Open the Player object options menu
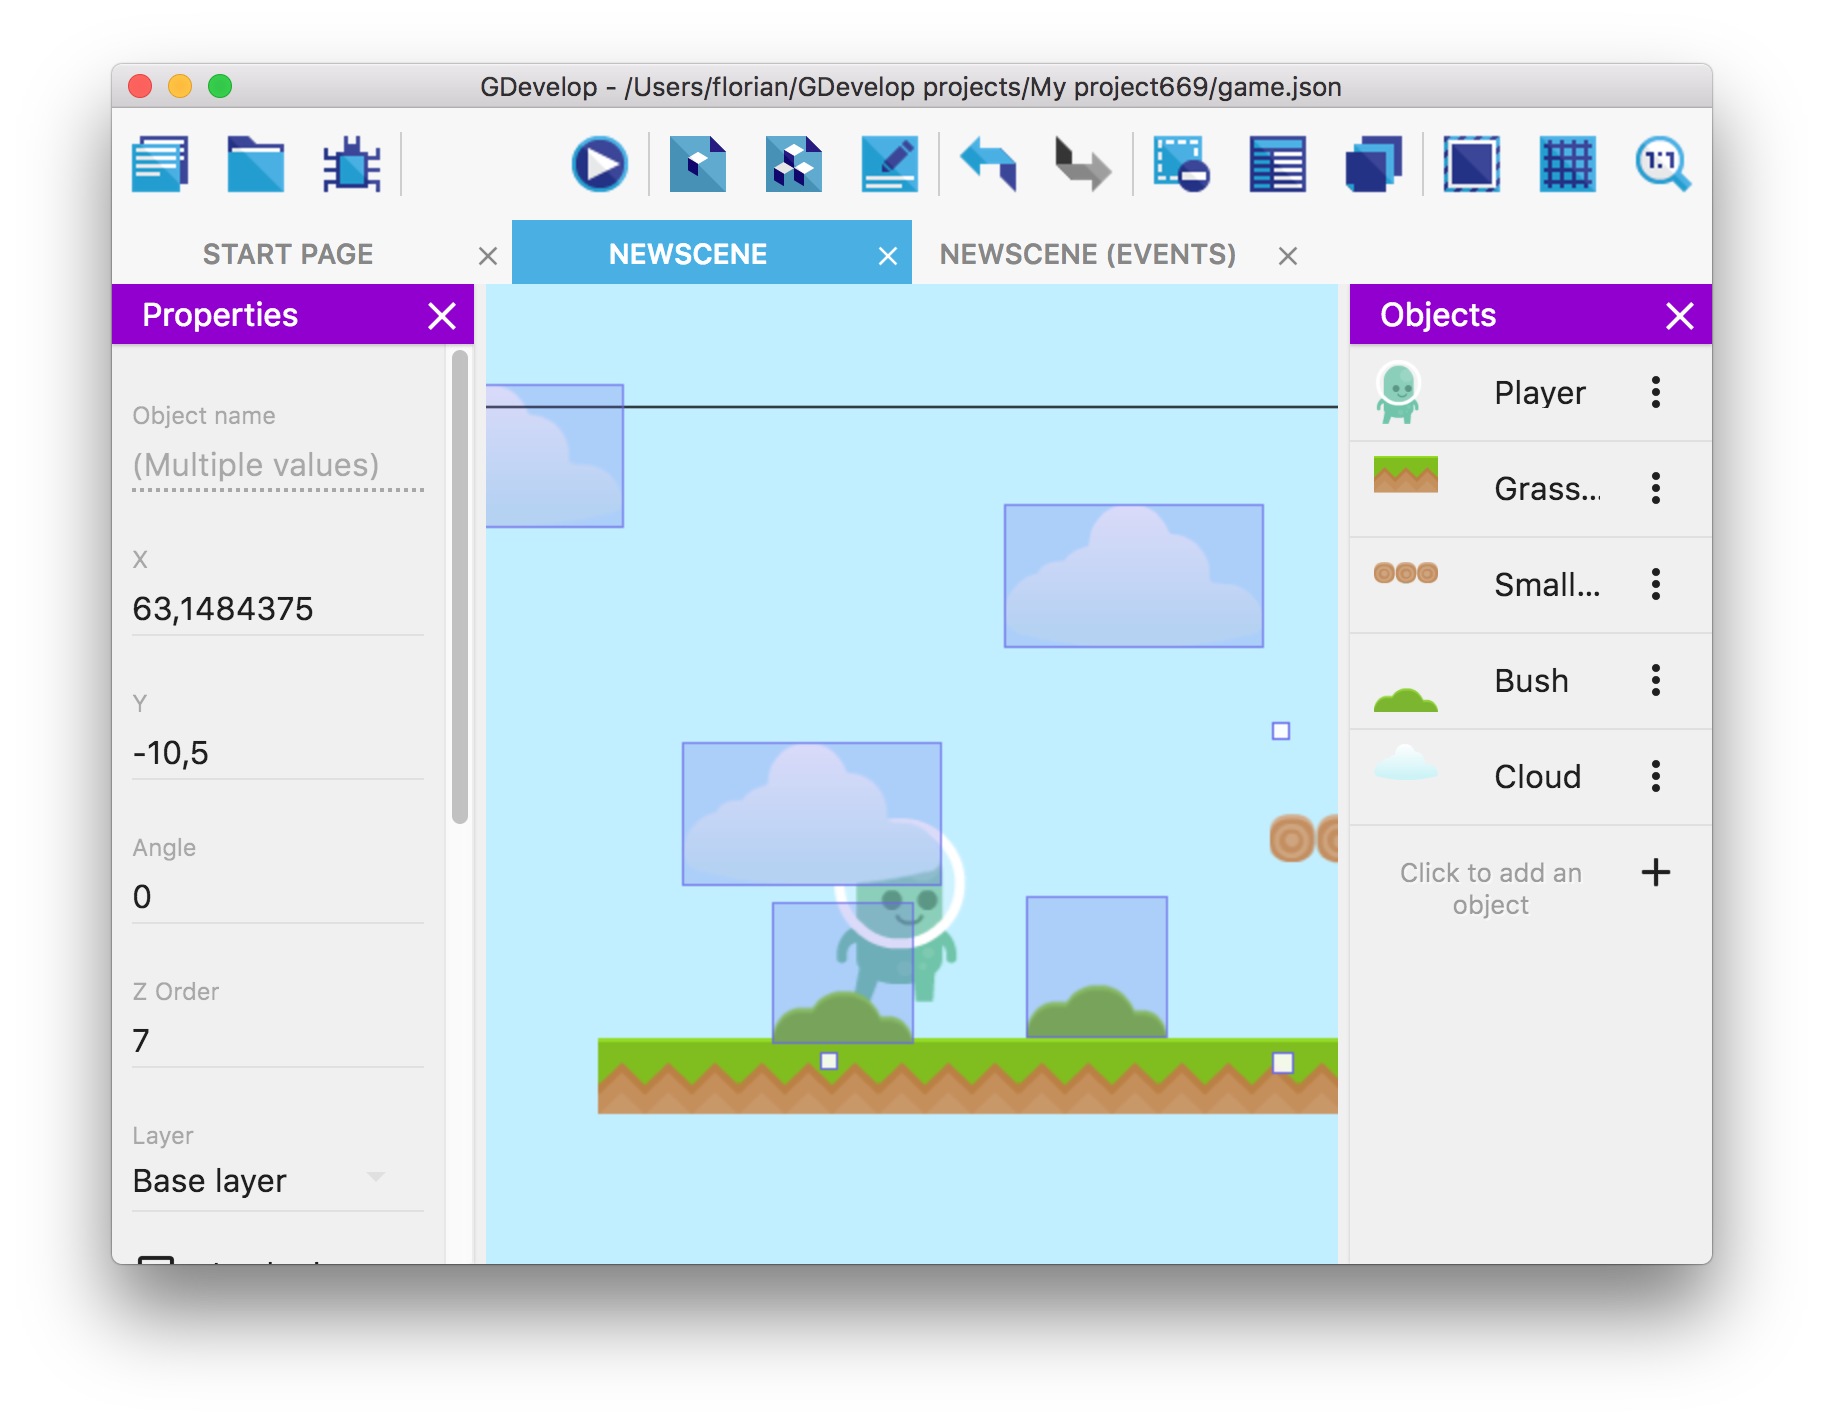The width and height of the screenshot is (1824, 1424). click(1656, 392)
